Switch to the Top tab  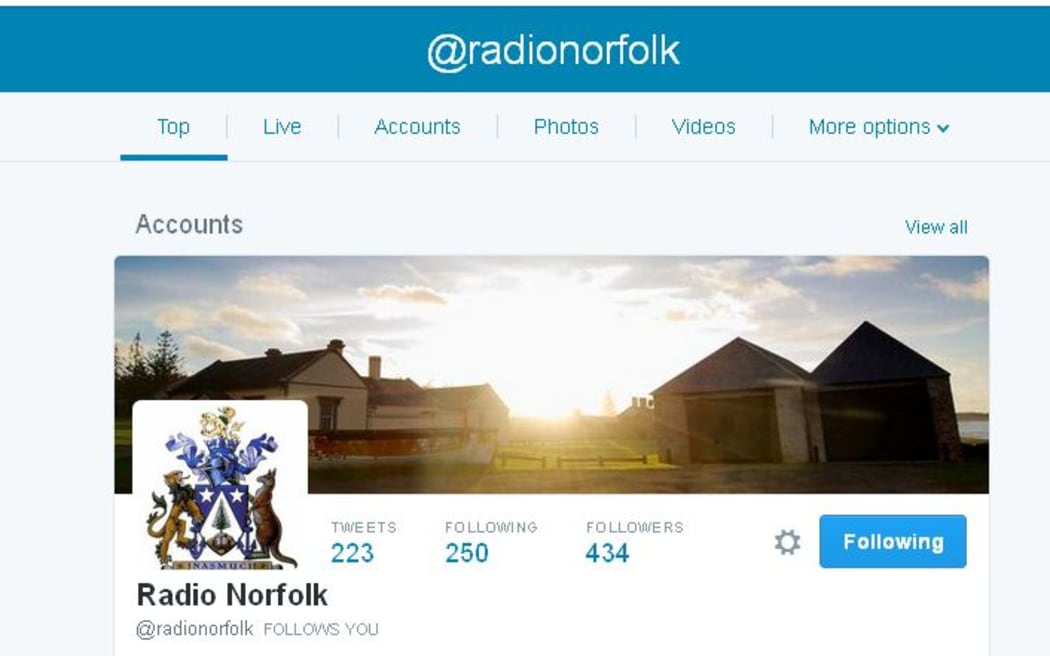pyautogui.click(x=173, y=127)
